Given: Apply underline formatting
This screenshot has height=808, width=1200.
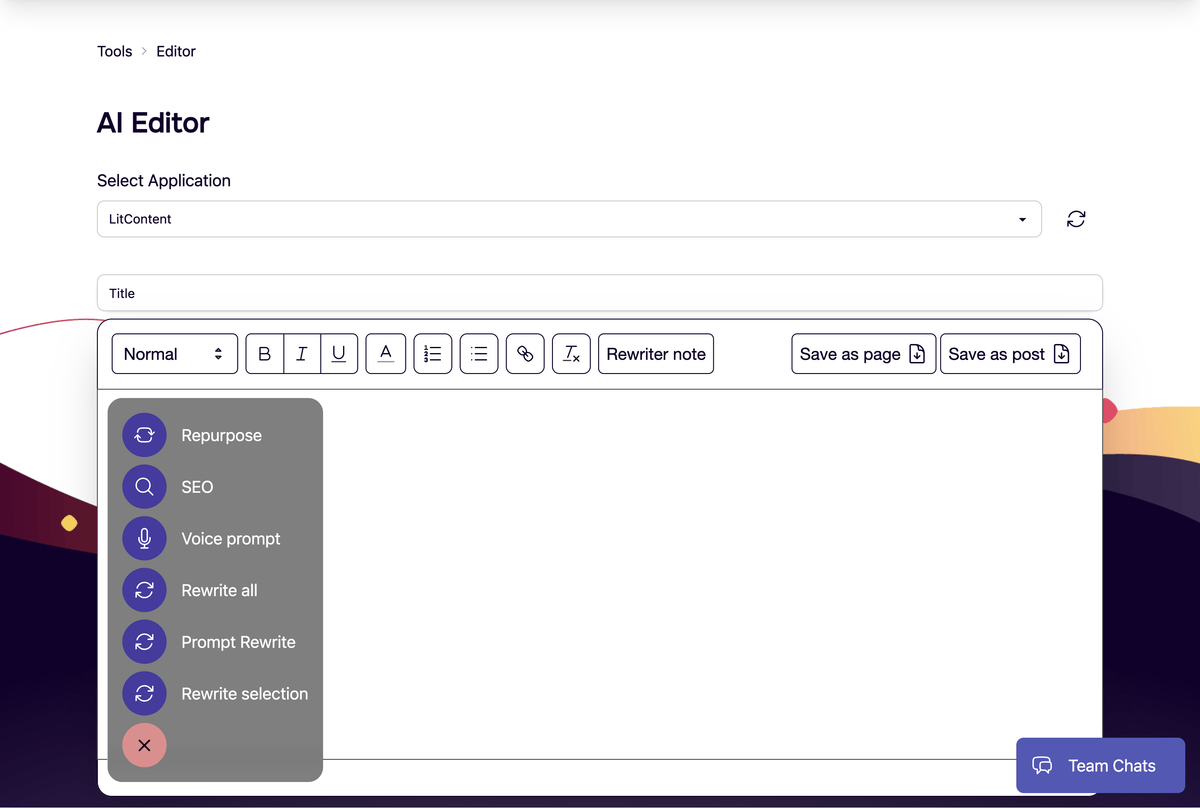Looking at the screenshot, I should pyautogui.click(x=338, y=353).
